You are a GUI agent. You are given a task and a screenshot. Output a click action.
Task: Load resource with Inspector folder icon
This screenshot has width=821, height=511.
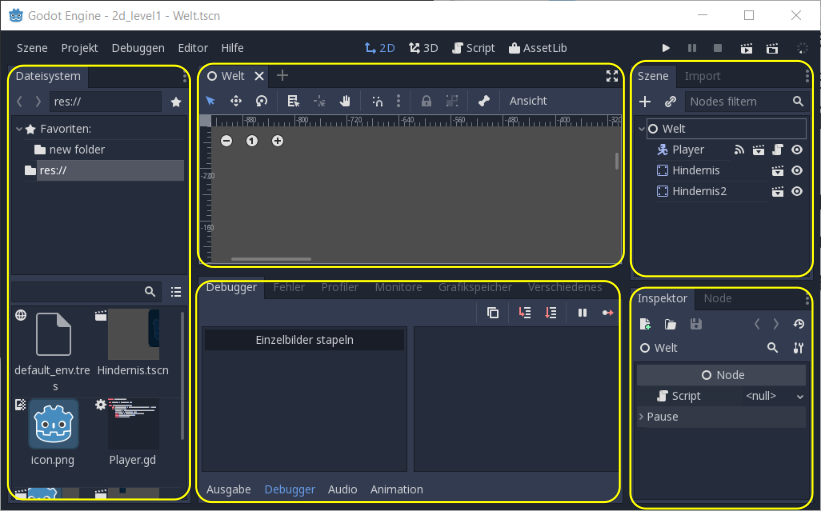tap(670, 324)
